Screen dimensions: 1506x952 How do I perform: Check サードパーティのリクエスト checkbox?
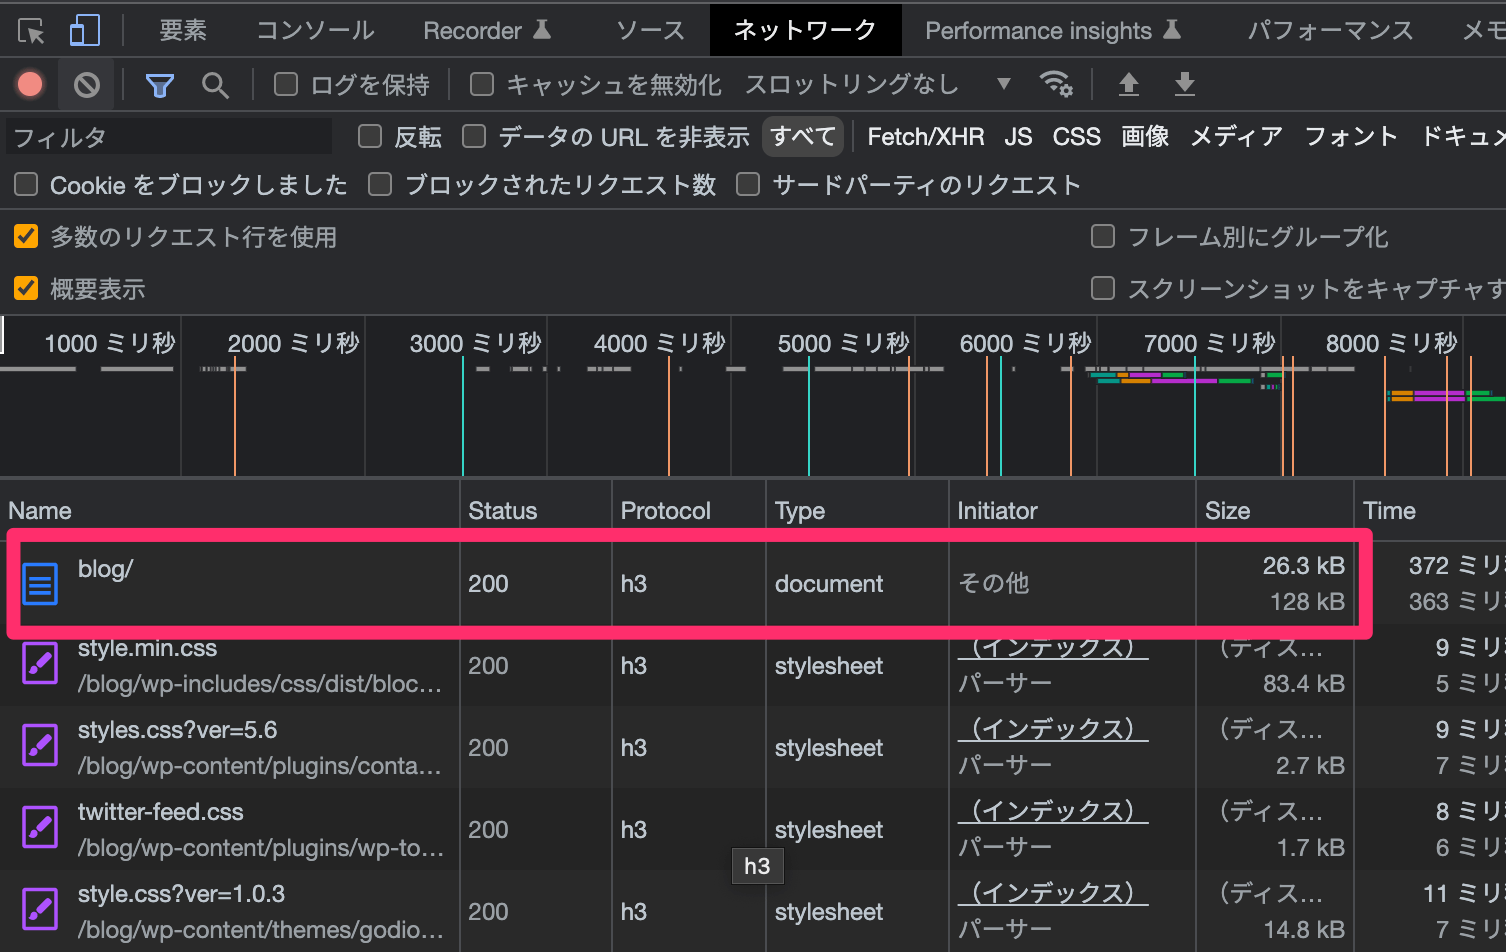(748, 184)
